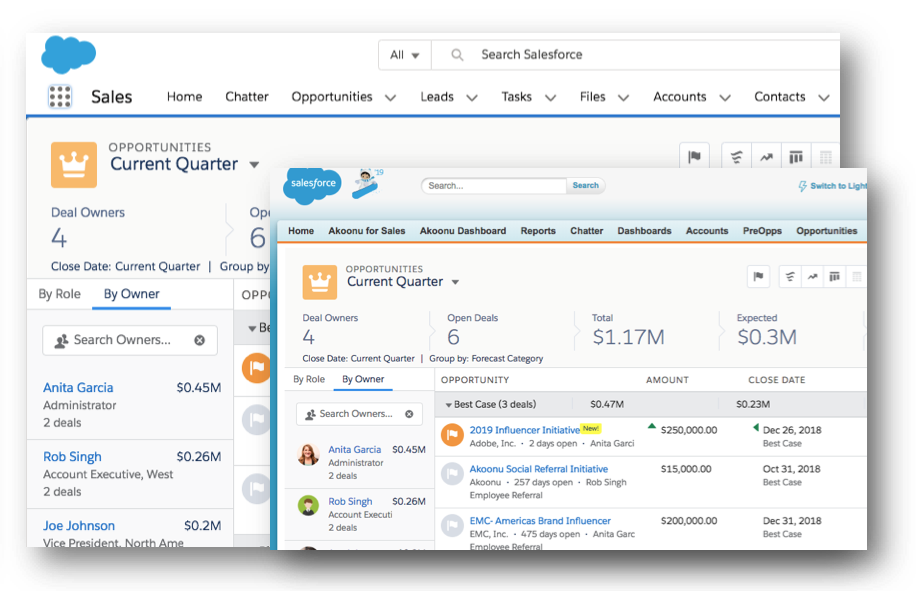Open Akoonu Dashboard tab
The width and height of the screenshot is (916, 591).
[x=463, y=231]
